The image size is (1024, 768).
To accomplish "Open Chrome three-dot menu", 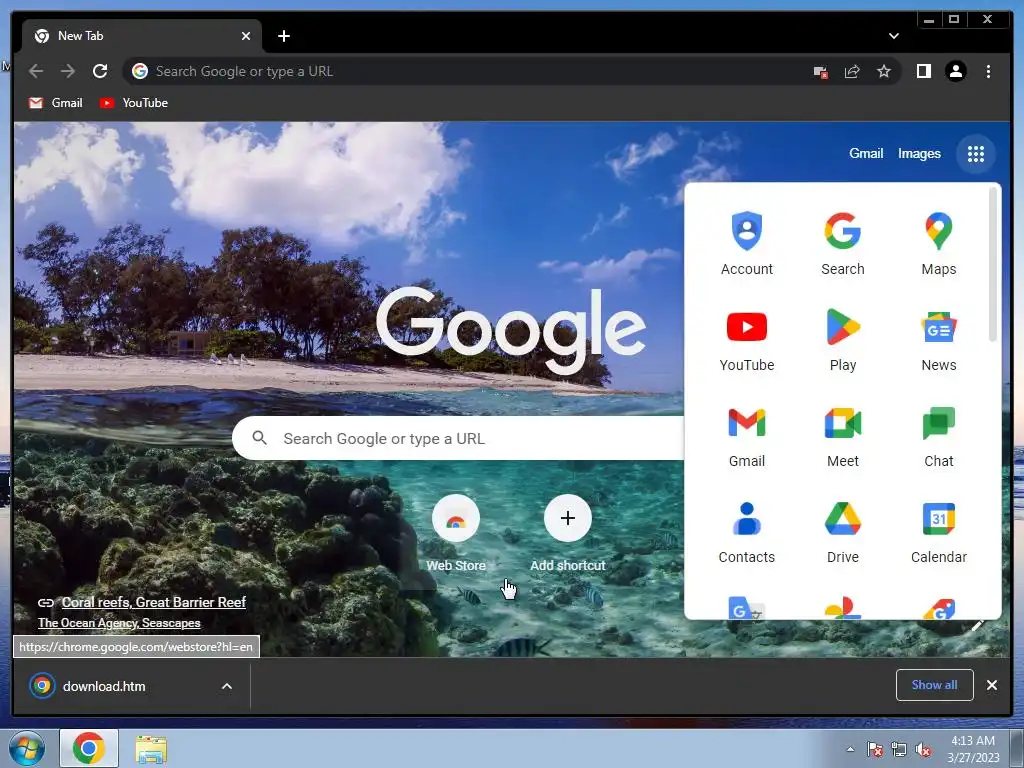I will coord(988,71).
